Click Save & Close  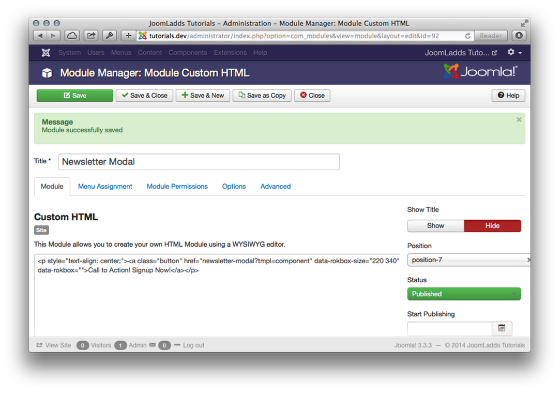tap(144, 95)
